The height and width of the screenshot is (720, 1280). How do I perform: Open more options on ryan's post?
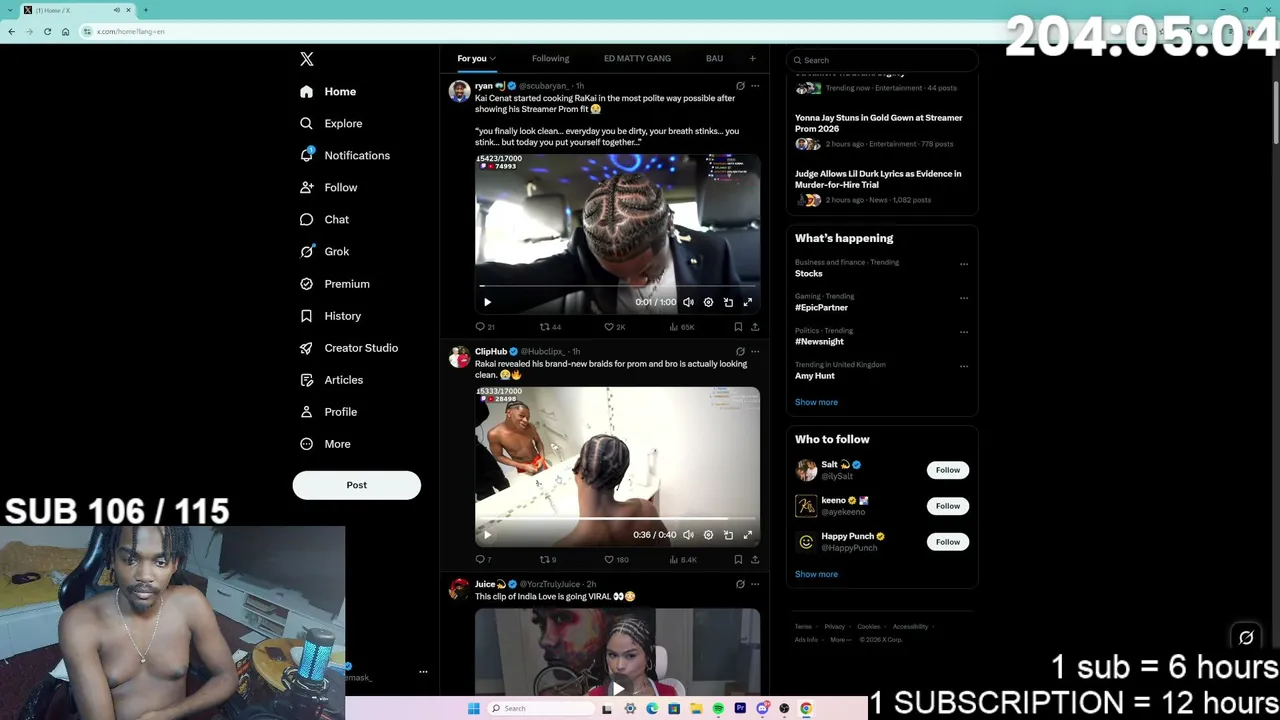[755, 86]
